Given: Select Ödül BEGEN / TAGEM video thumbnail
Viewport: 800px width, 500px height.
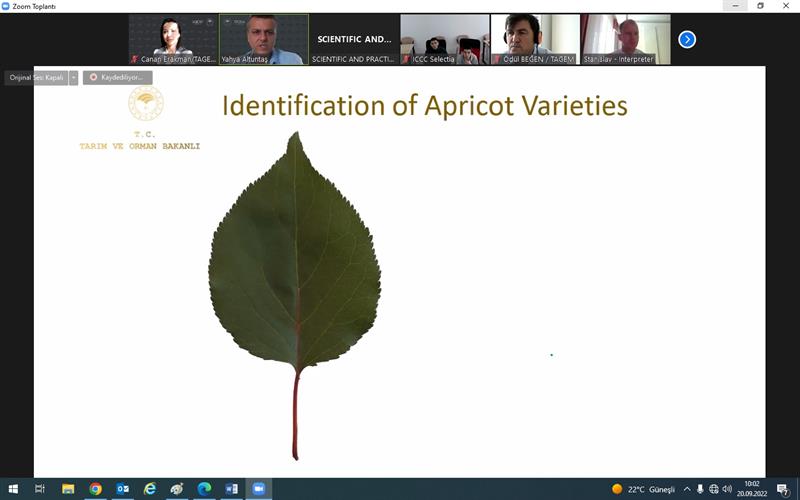Looking at the screenshot, I should click(x=535, y=39).
